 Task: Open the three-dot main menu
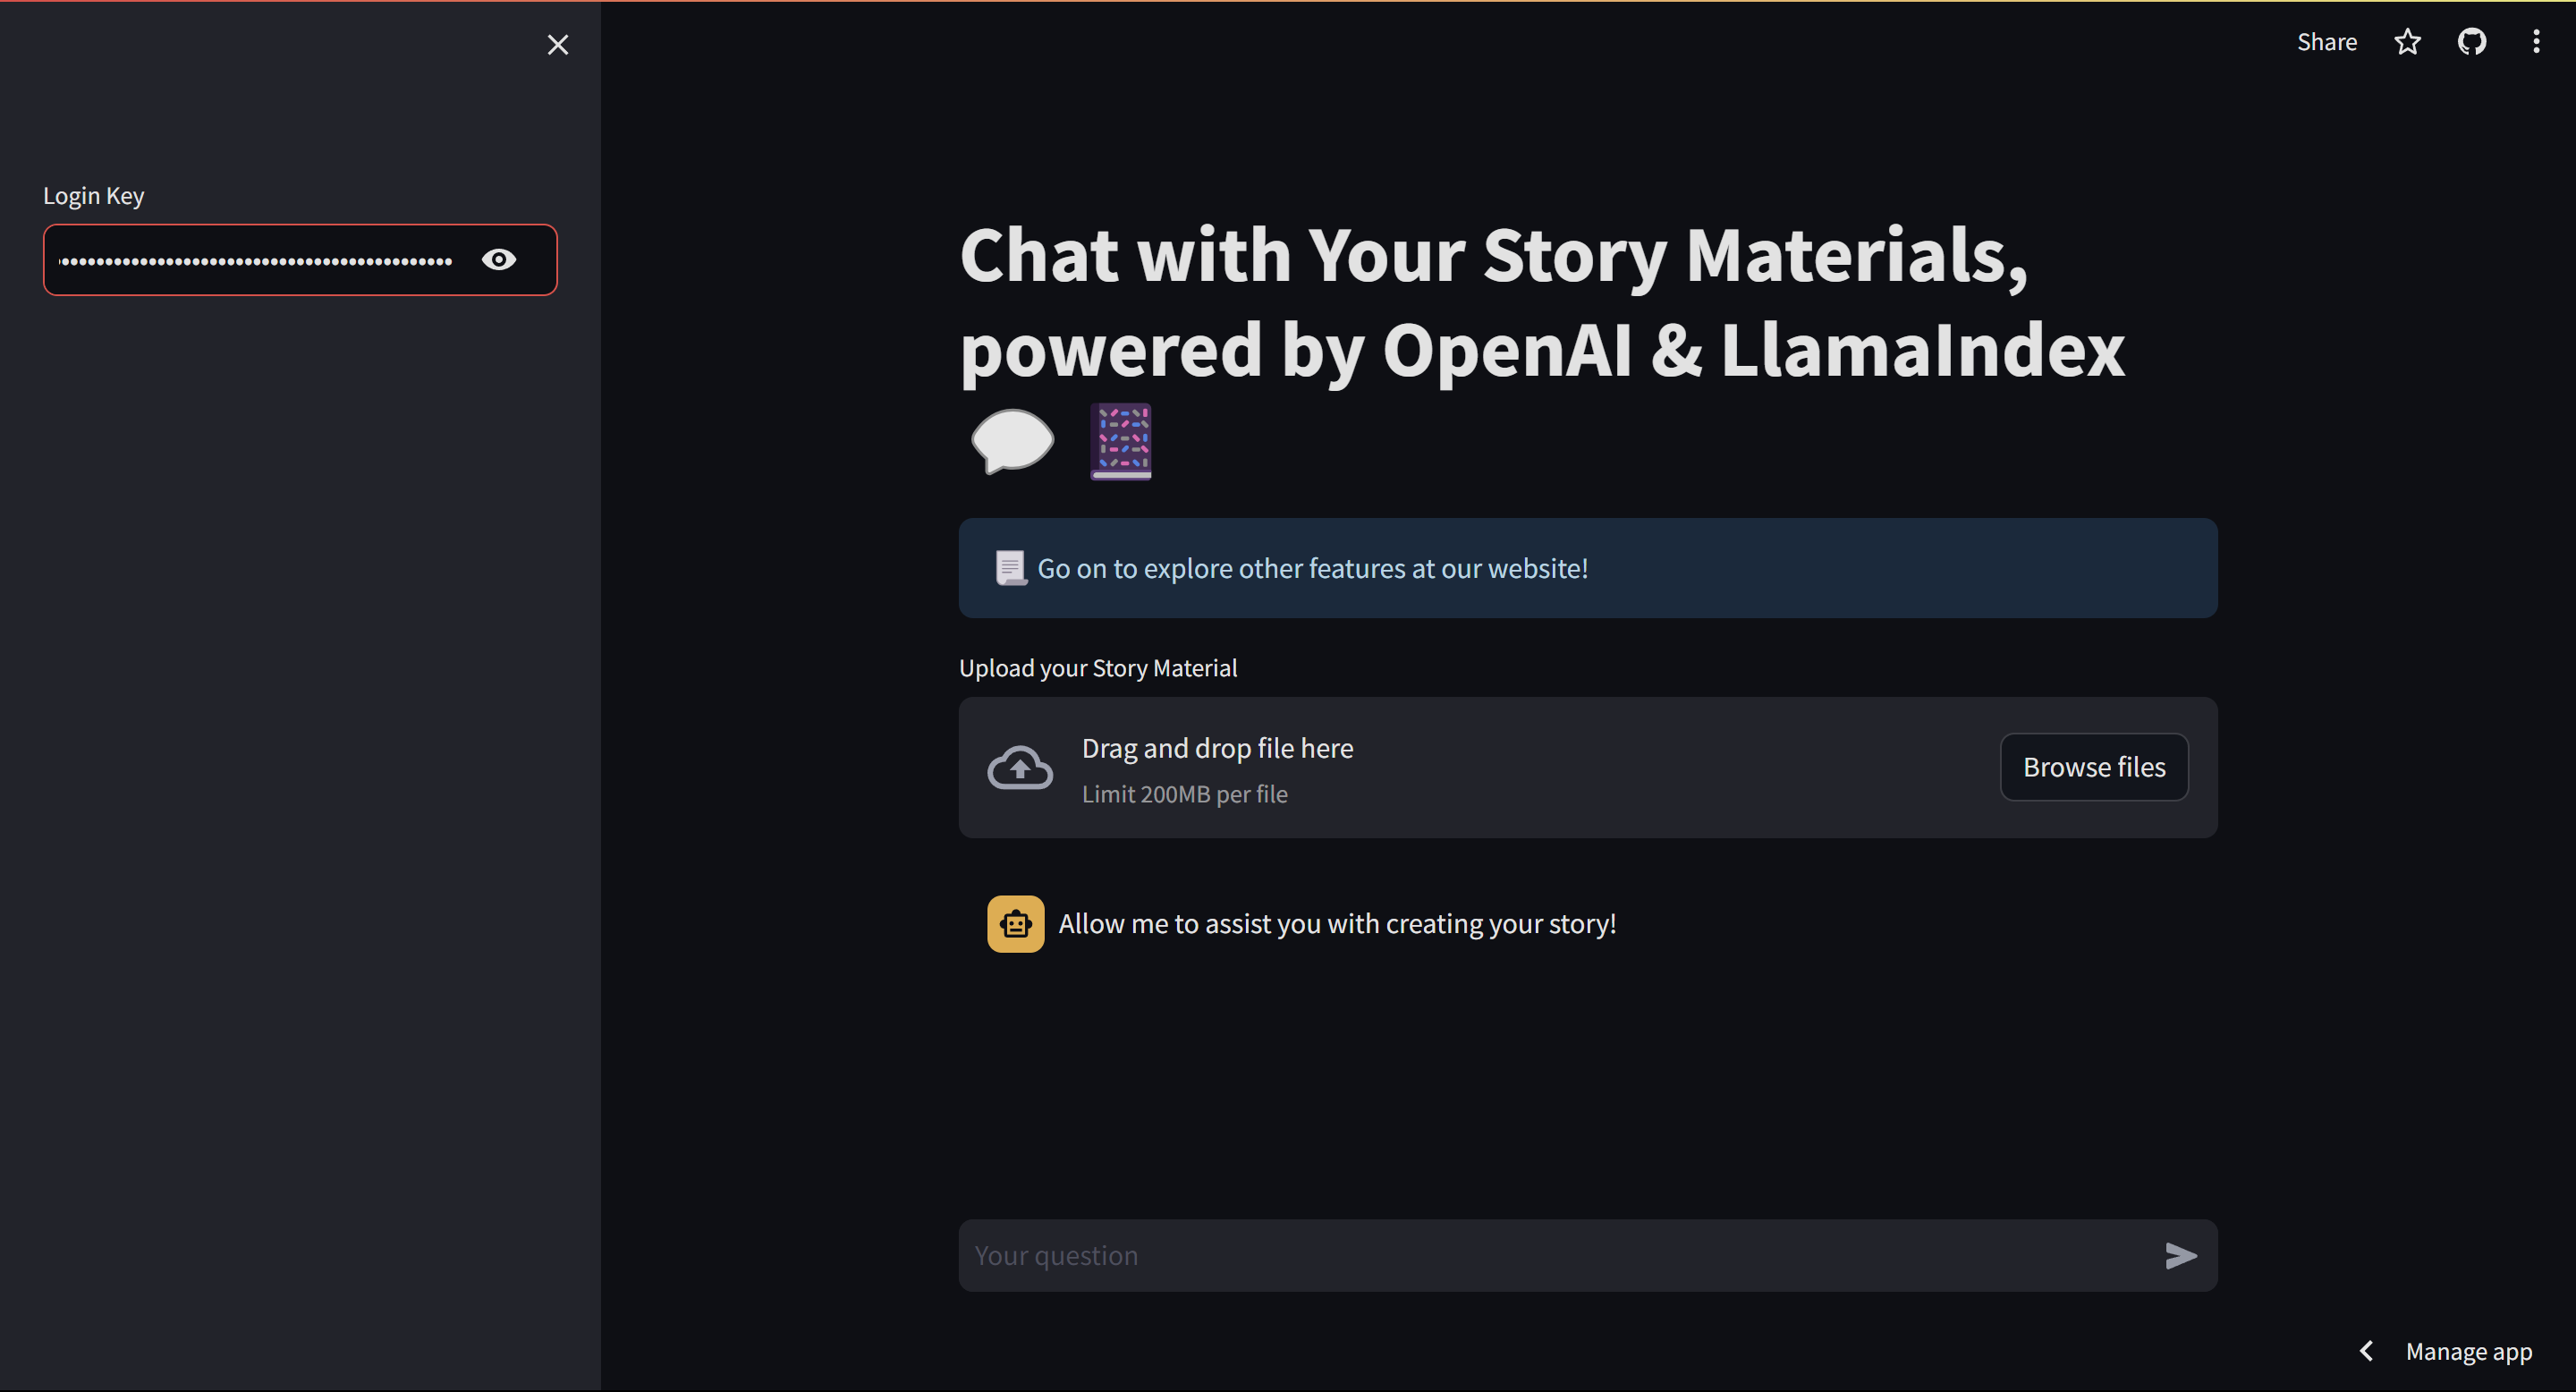(x=2535, y=42)
